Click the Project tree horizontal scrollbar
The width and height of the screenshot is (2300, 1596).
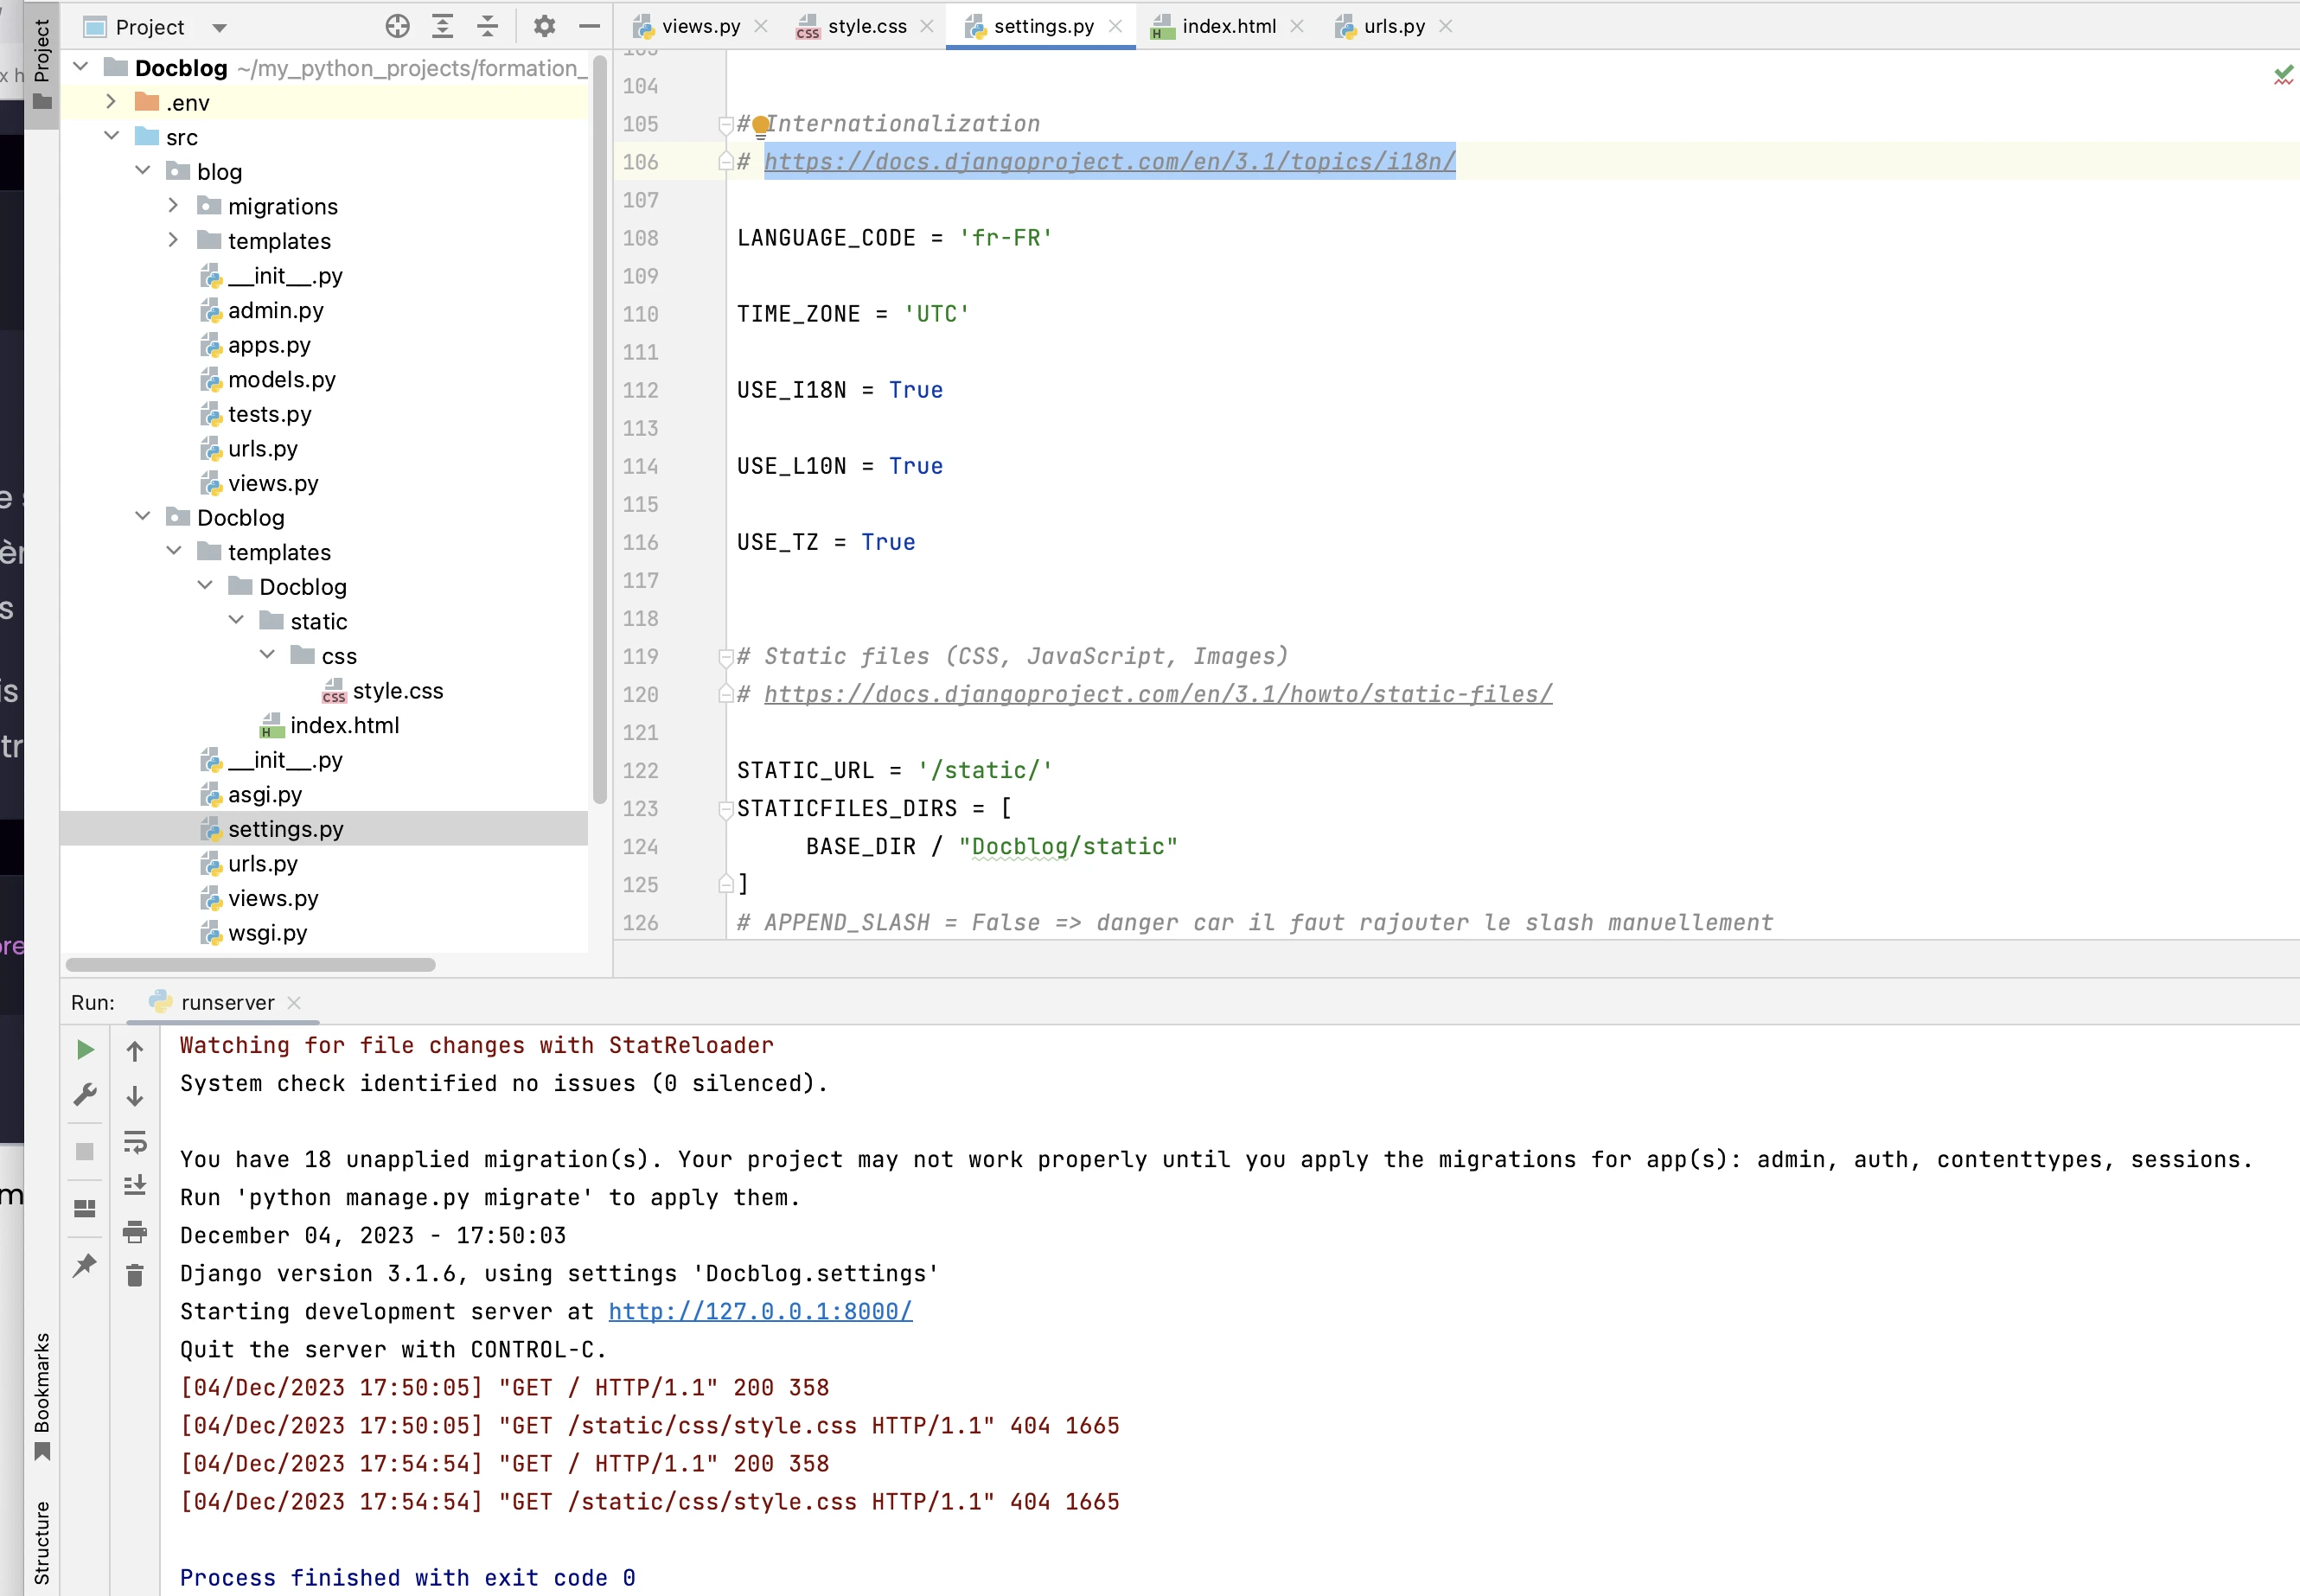pyautogui.click(x=250, y=965)
